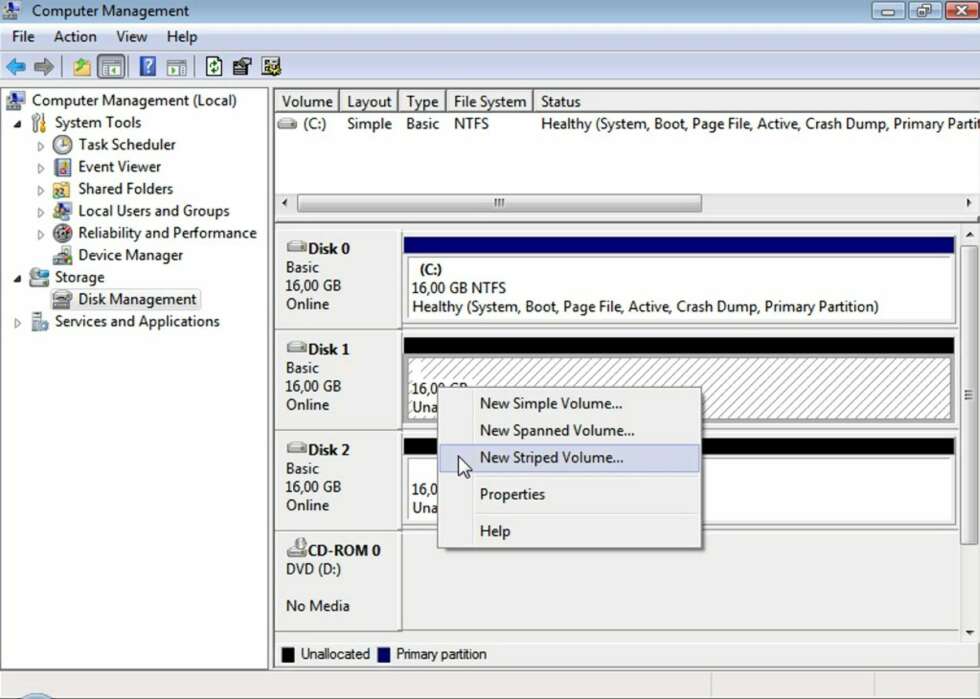
Task: Click the disk view scroll up arrow
Action: click(969, 234)
